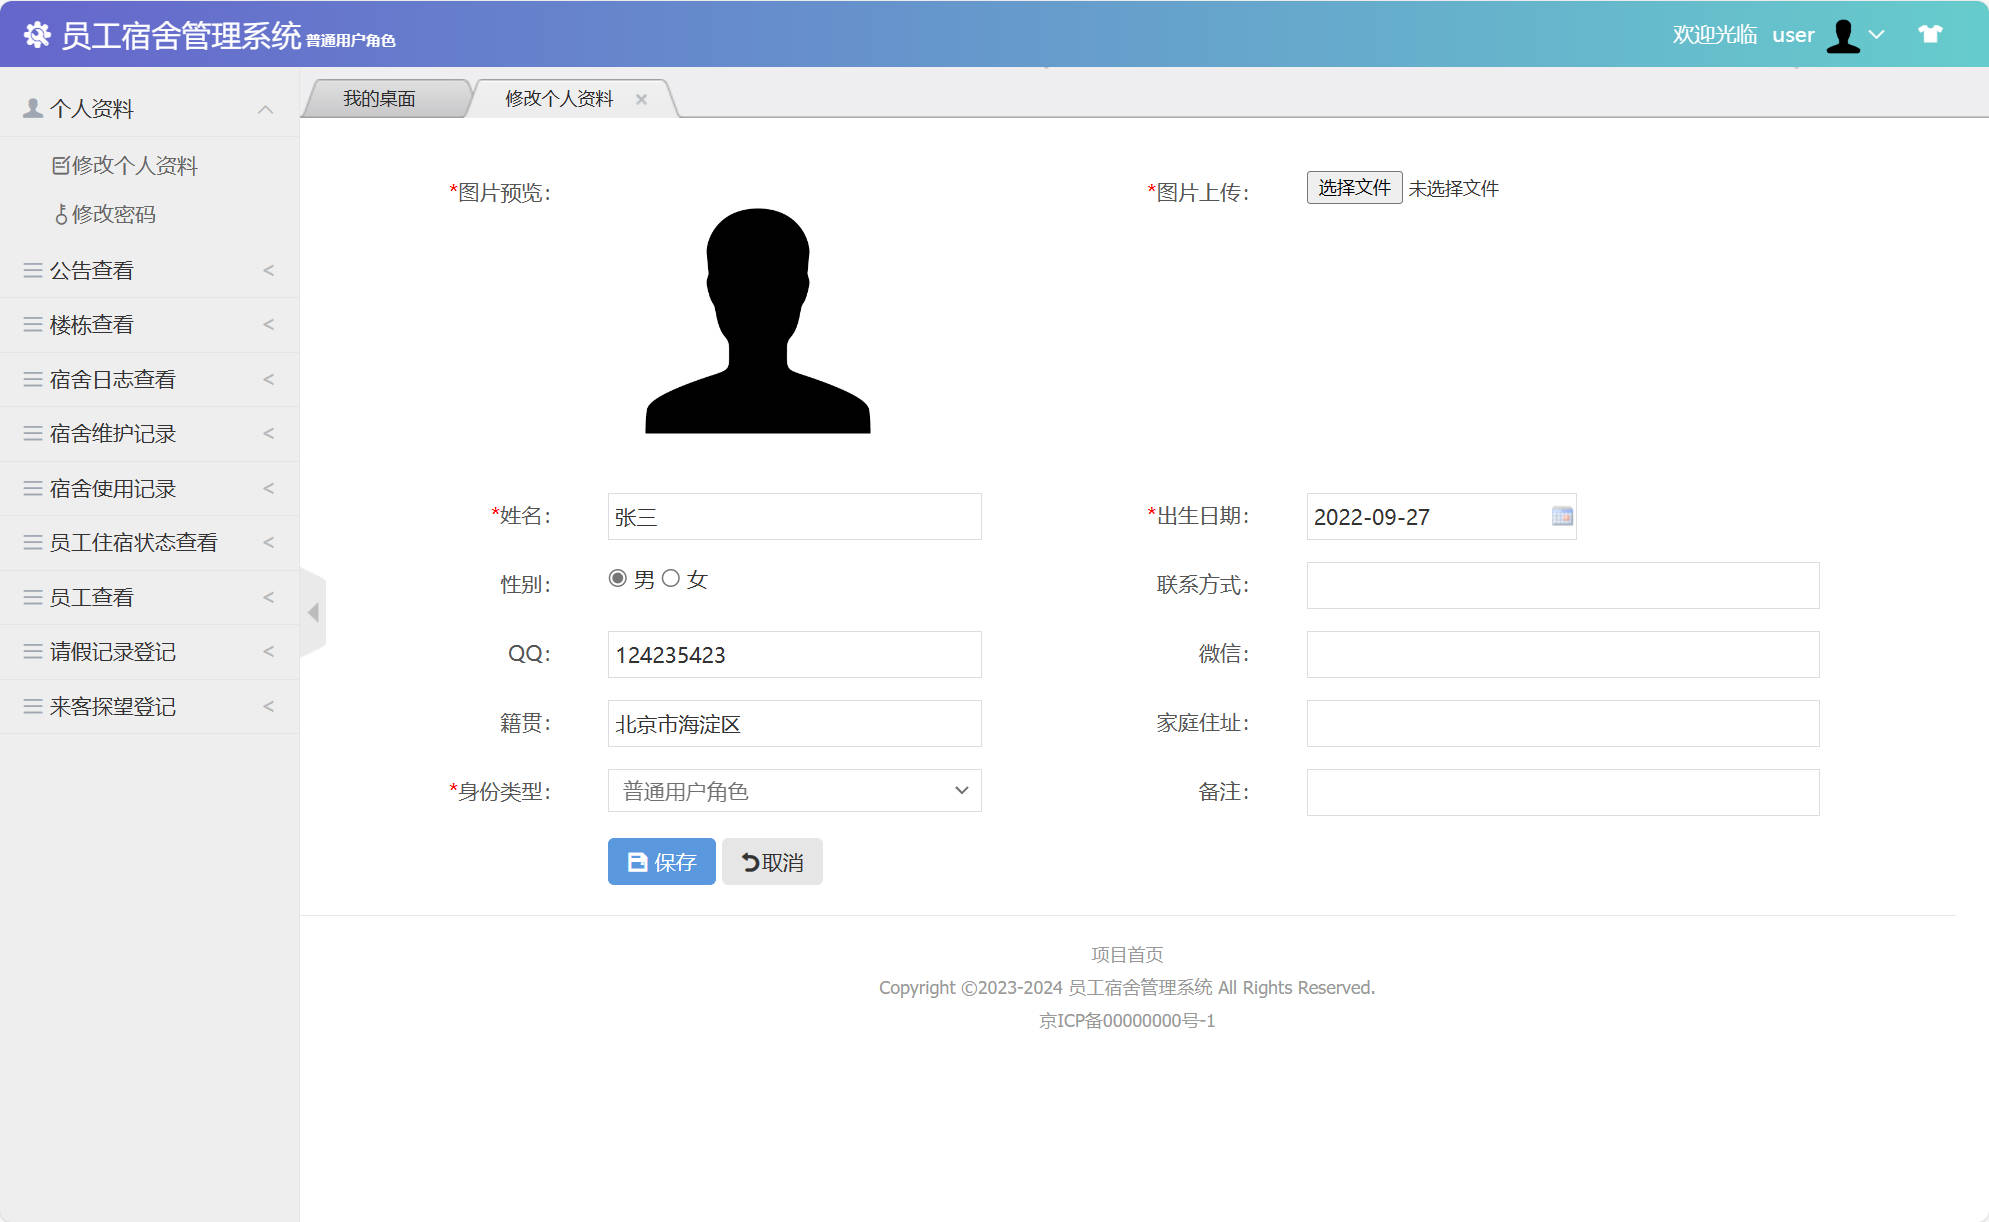Viewport: 1989px width, 1222px height.
Task: Click the gear logo icon in top-left header
Action: 39,35
